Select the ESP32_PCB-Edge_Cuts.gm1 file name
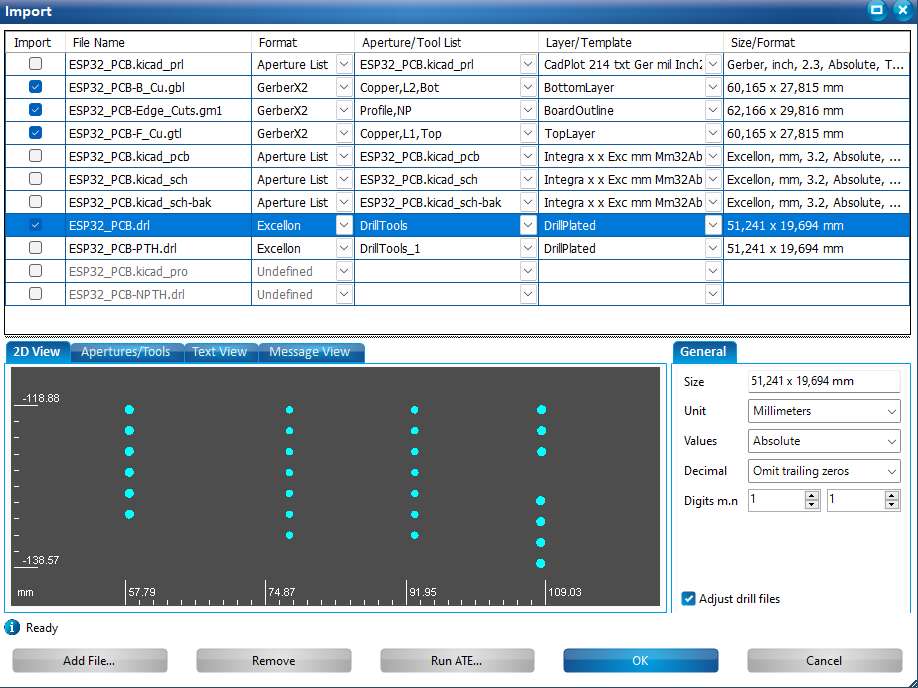The height and width of the screenshot is (688, 918). (x=145, y=111)
